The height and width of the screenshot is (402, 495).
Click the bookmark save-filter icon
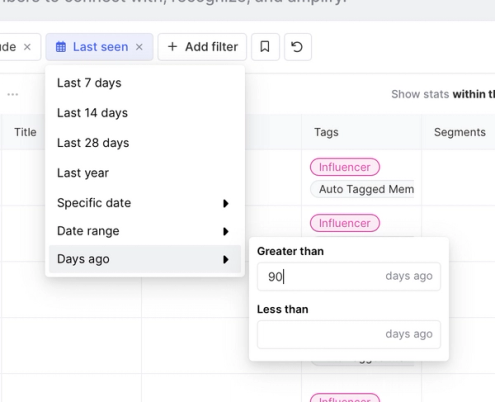click(265, 47)
